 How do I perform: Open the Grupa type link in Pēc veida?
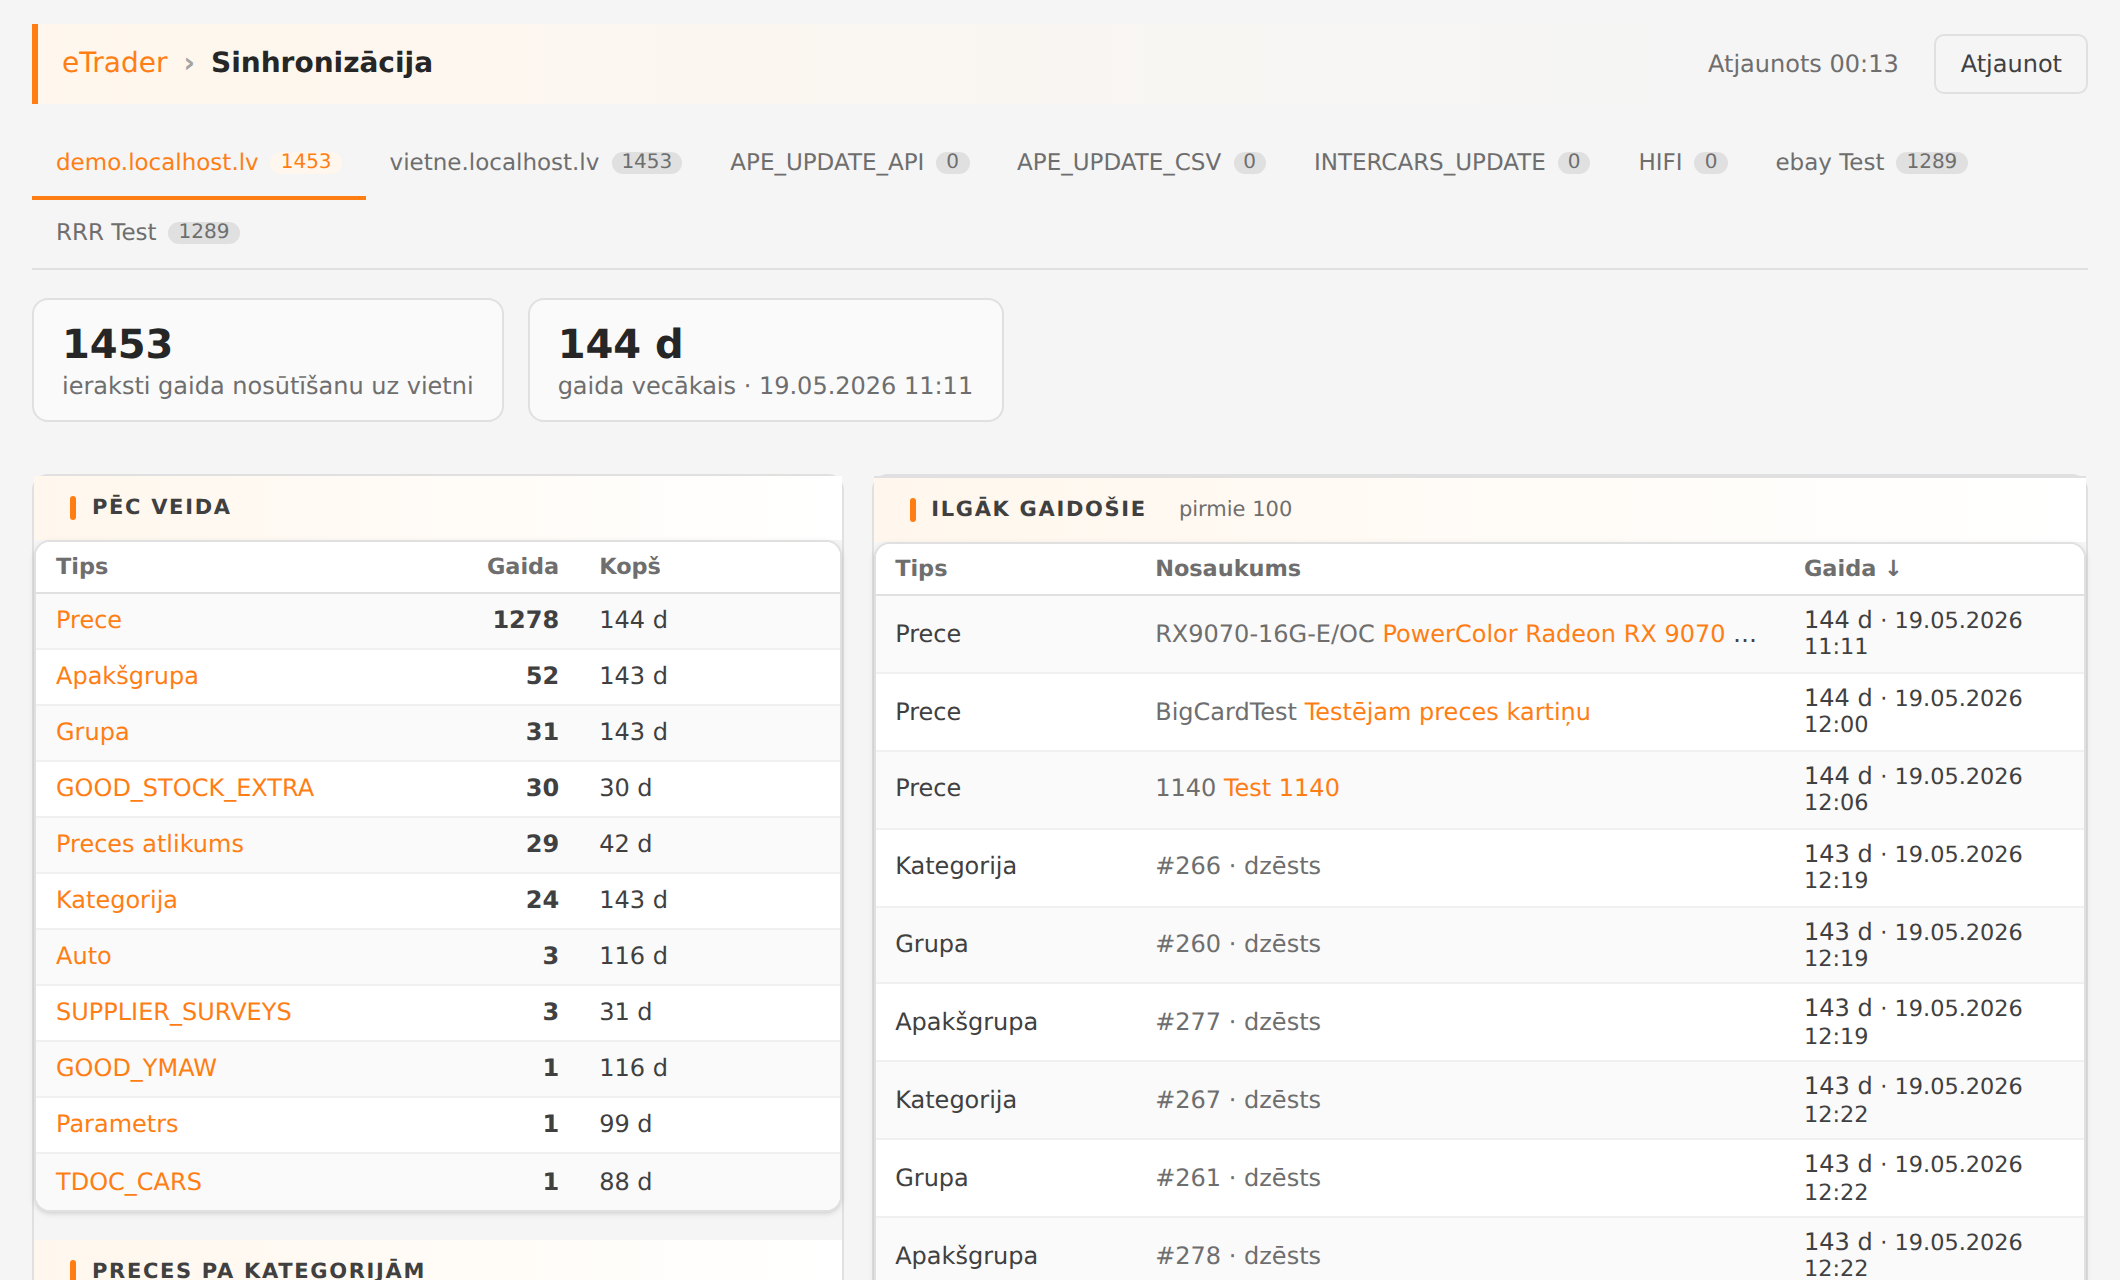point(92,732)
